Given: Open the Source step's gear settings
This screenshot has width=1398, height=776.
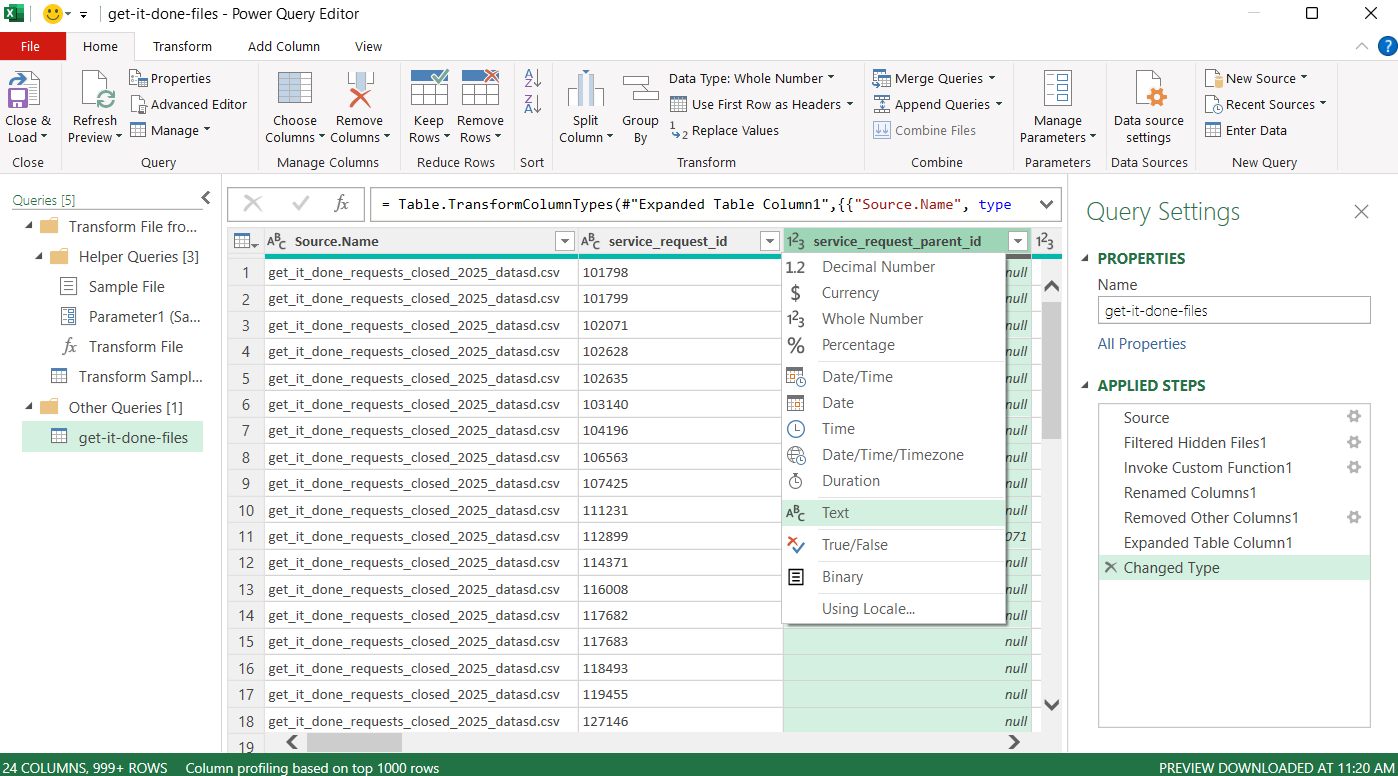Looking at the screenshot, I should coord(1354,417).
